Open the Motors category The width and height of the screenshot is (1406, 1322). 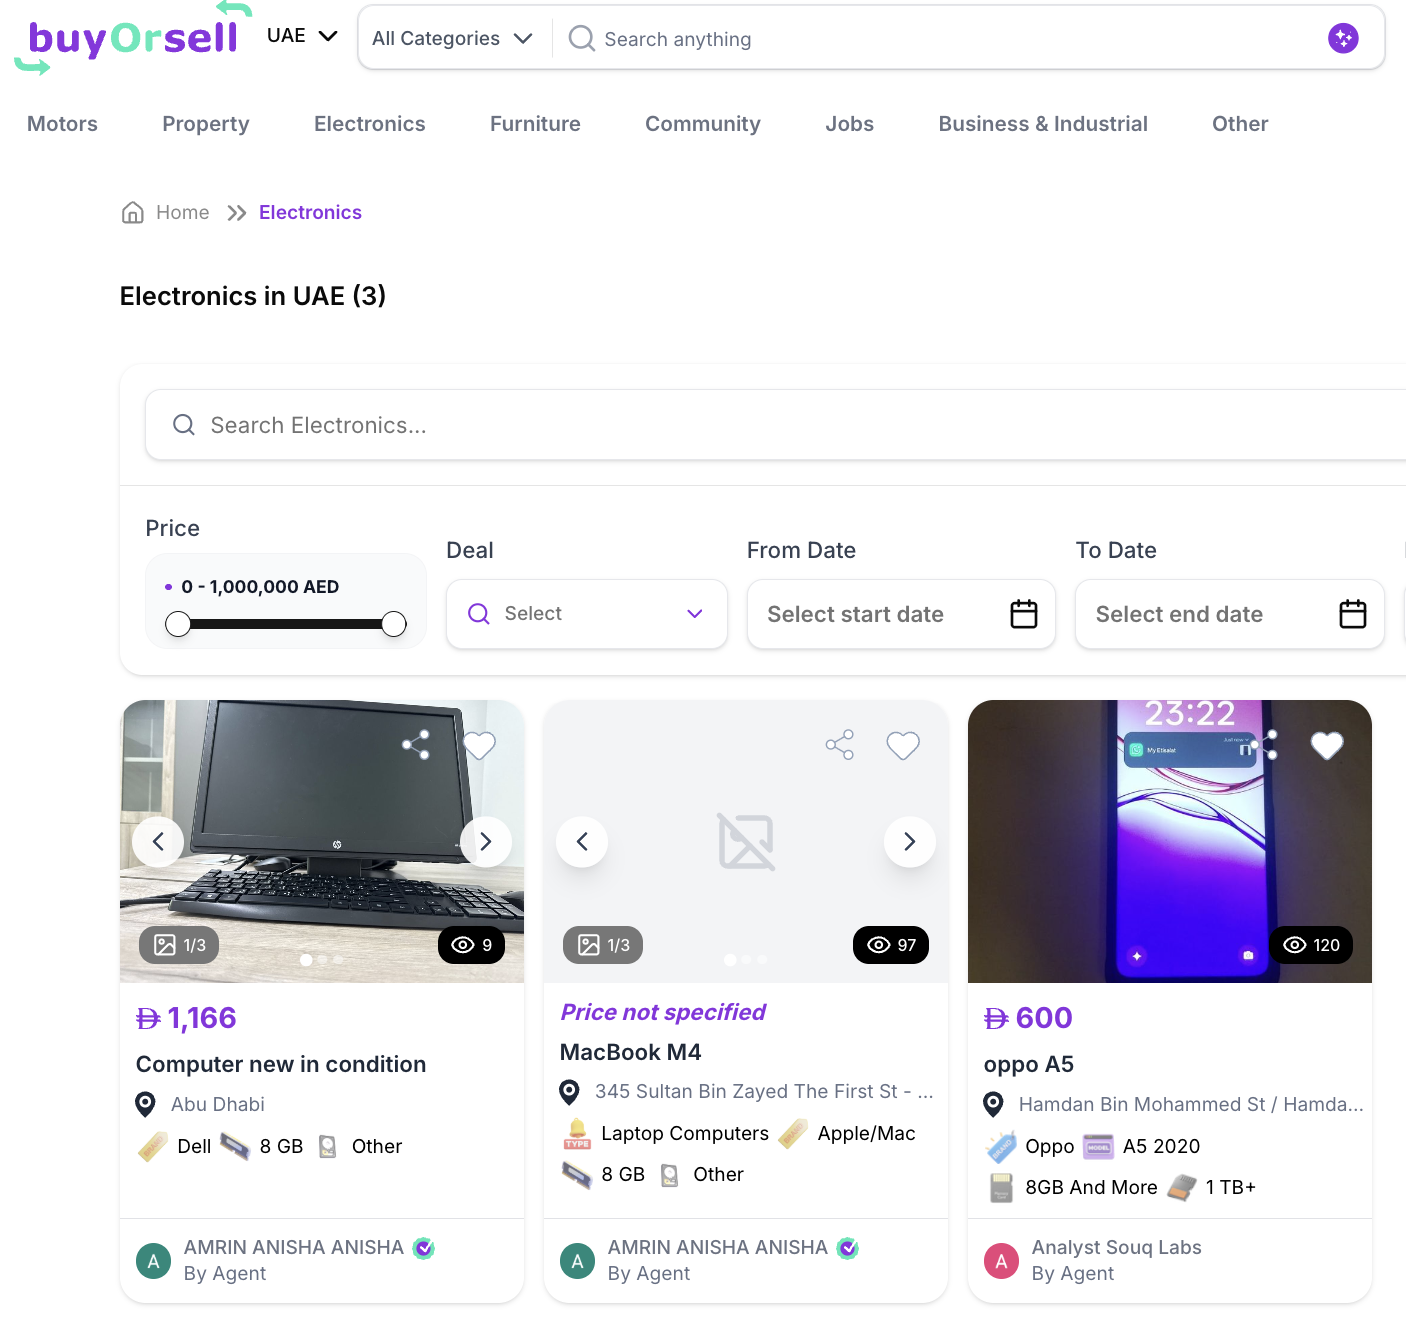(x=62, y=124)
